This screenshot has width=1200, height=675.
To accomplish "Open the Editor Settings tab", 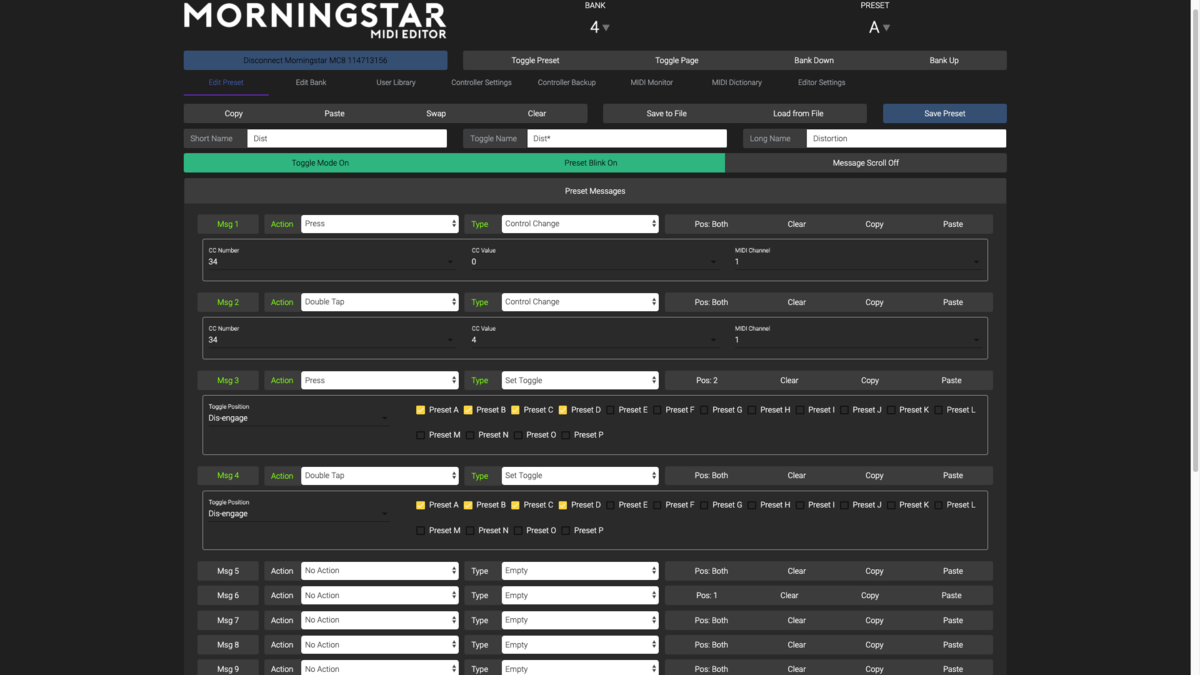I will coord(821,83).
